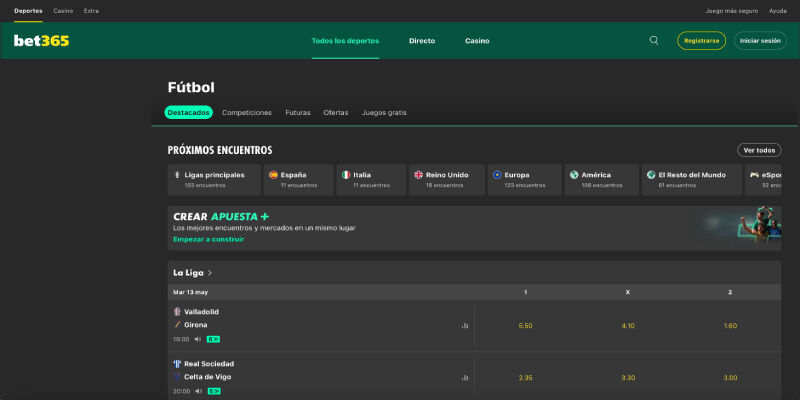Screen dimensions: 800x400
Task: Pick Real Sociedad win odds 2.35
Action: (x=526, y=378)
